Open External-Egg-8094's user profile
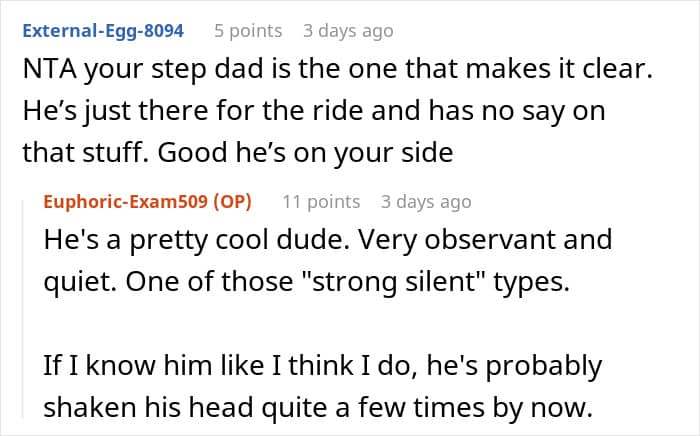This screenshot has height=436, width=700. tap(103, 31)
